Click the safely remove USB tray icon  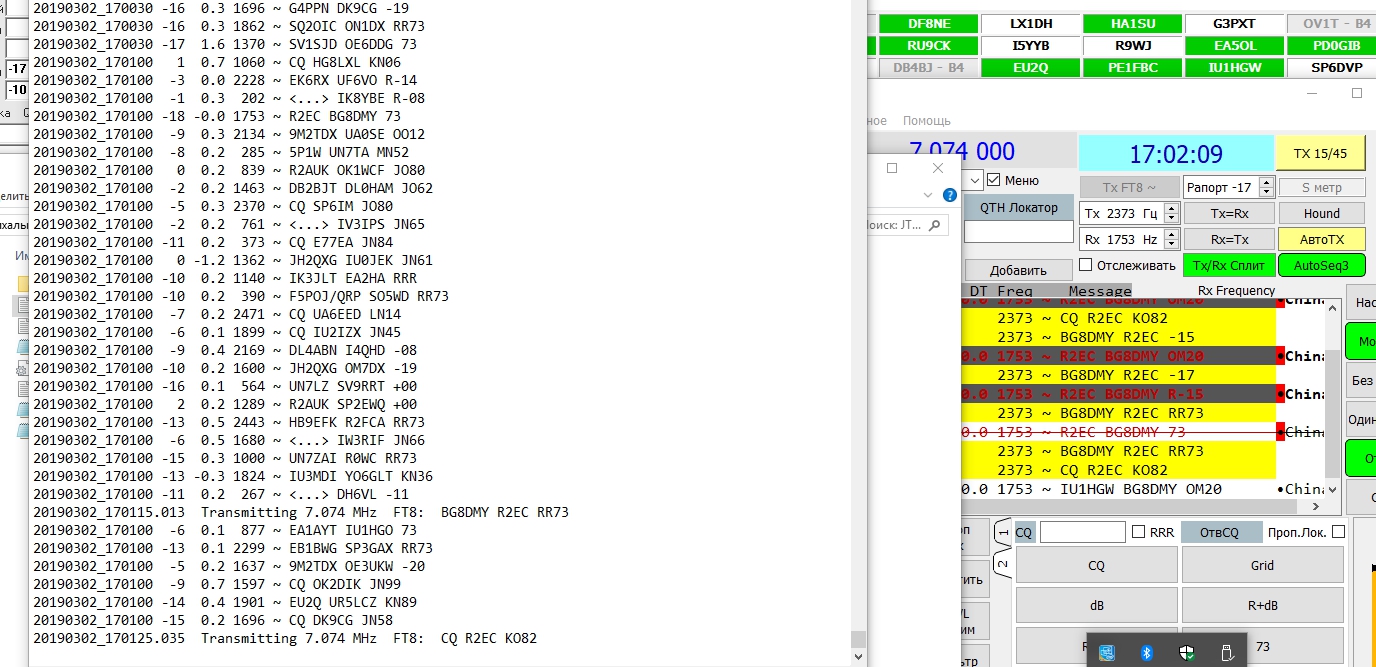coord(1227,653)
